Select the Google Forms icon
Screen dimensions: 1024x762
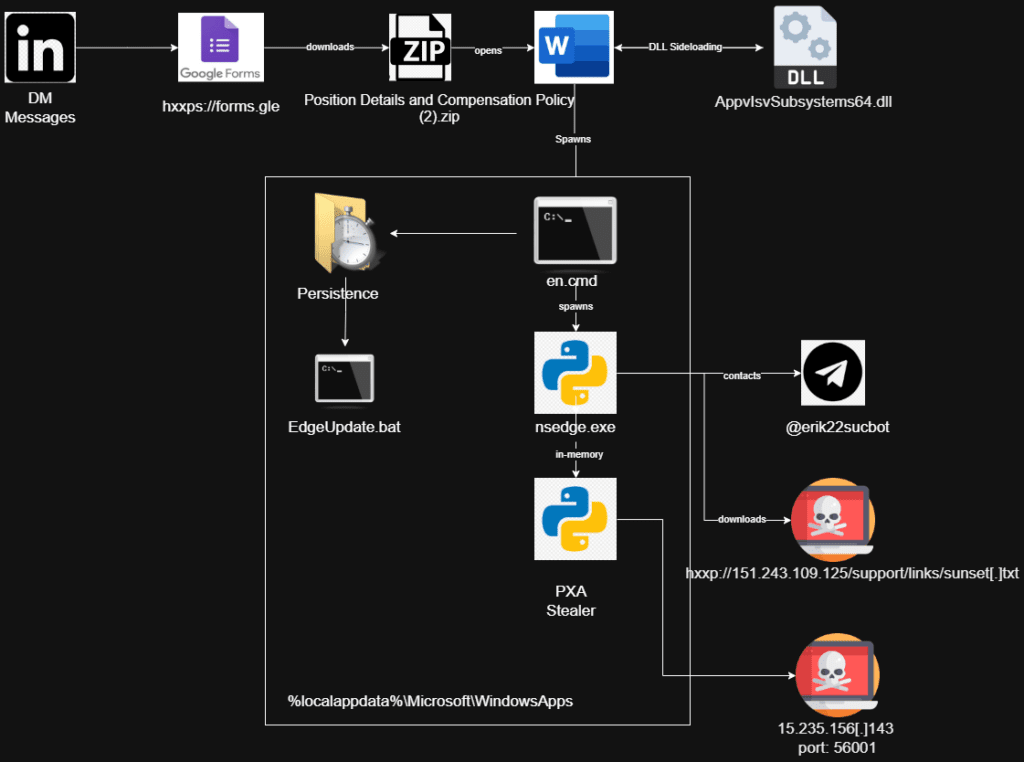pyautogui.click(x=220, y=46)
